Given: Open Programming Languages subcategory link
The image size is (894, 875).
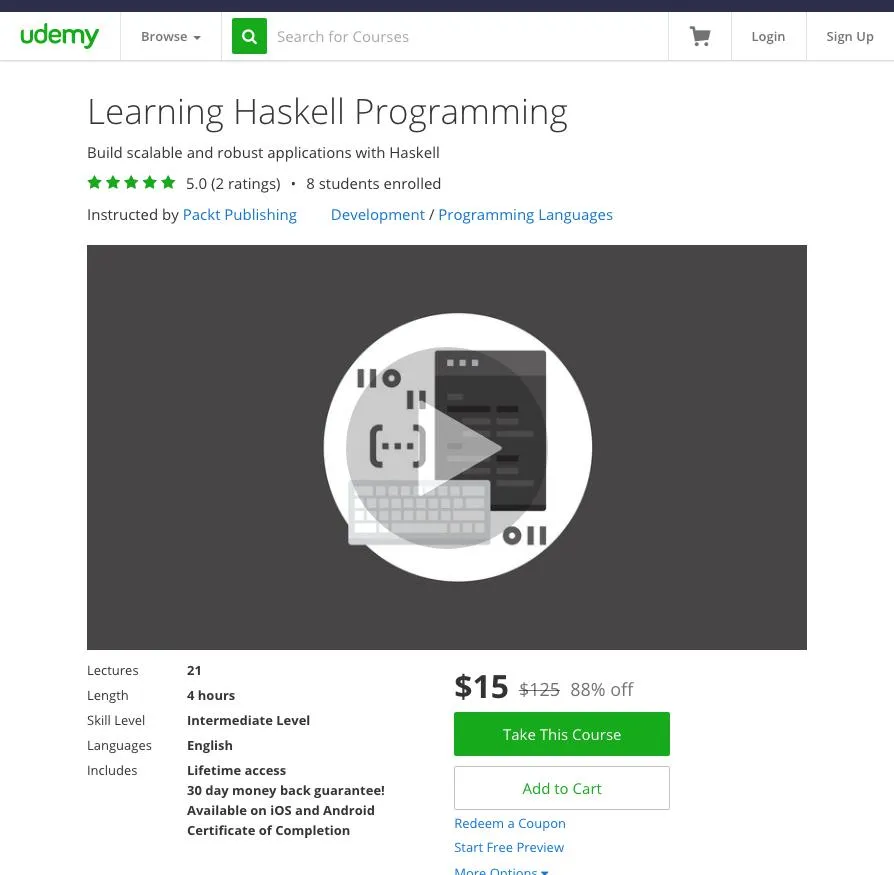Looking at the screenshot, I should (525, 215).
